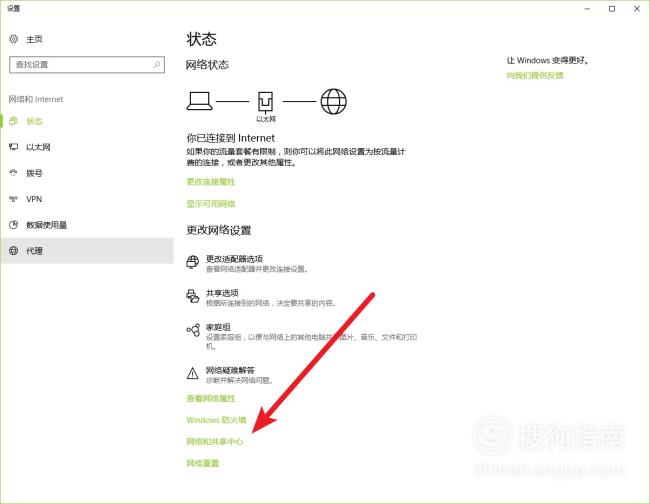Click the 数据使用量 pie chart icon

[14, 225]
